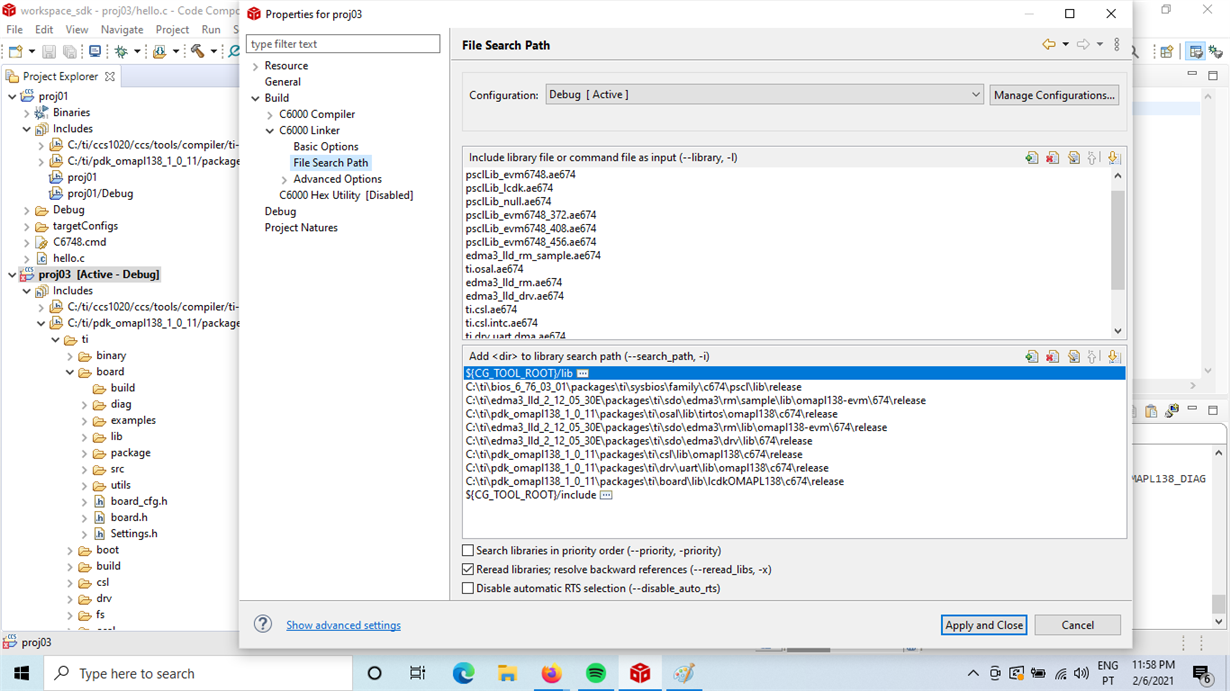
Task: Open the Navigate menu
Action: 122,30
